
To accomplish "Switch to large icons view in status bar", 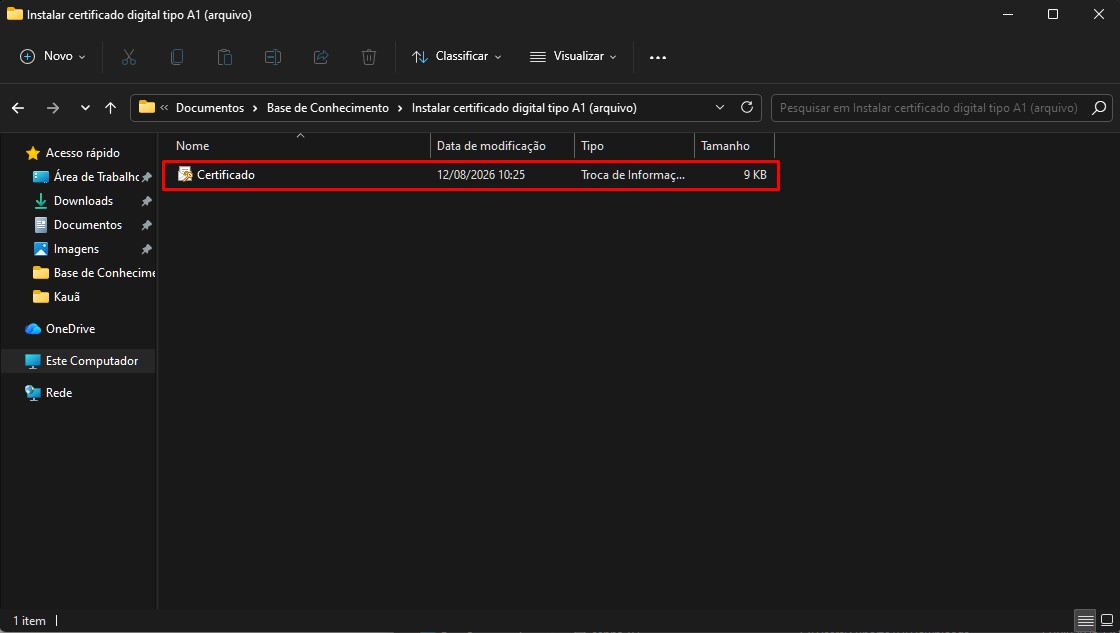I will point(1106,619).
